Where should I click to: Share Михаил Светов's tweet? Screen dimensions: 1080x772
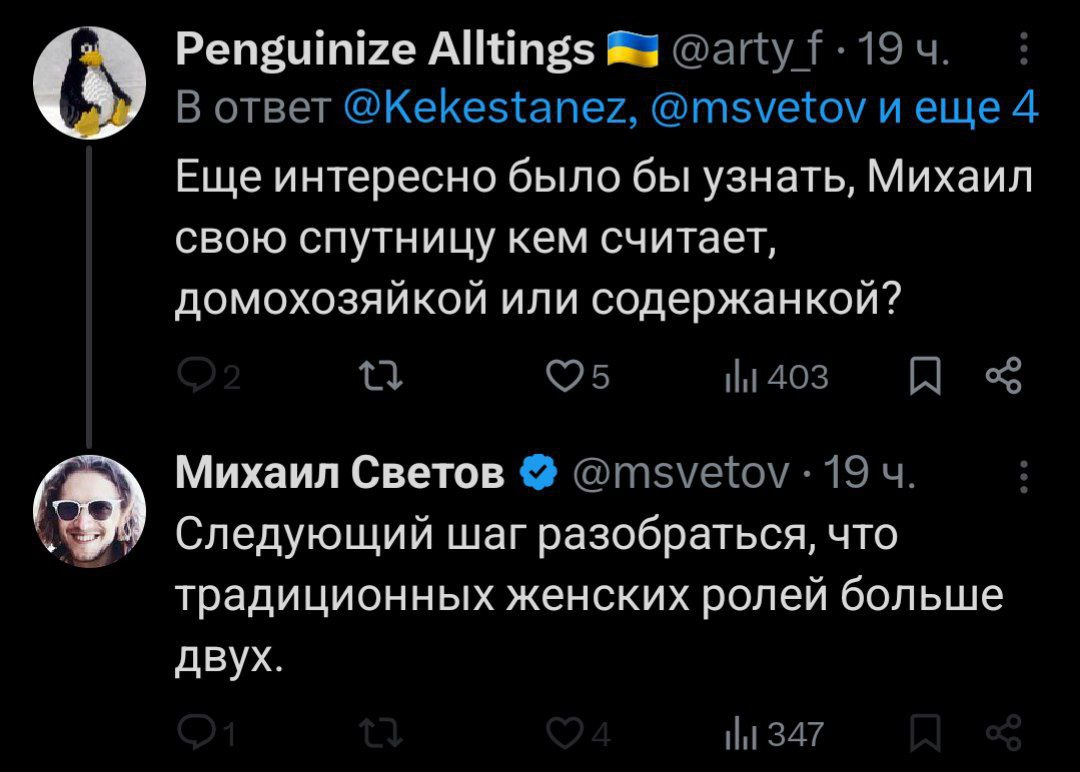coord(999,735)
